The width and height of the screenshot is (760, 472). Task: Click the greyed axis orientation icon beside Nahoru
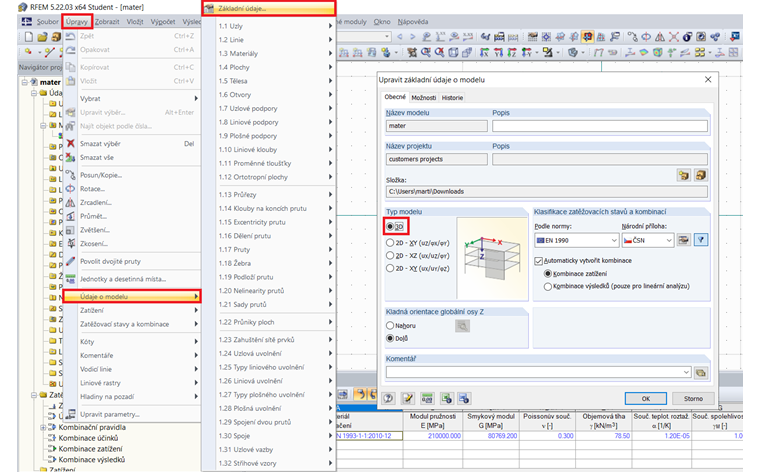click(462, 326)
